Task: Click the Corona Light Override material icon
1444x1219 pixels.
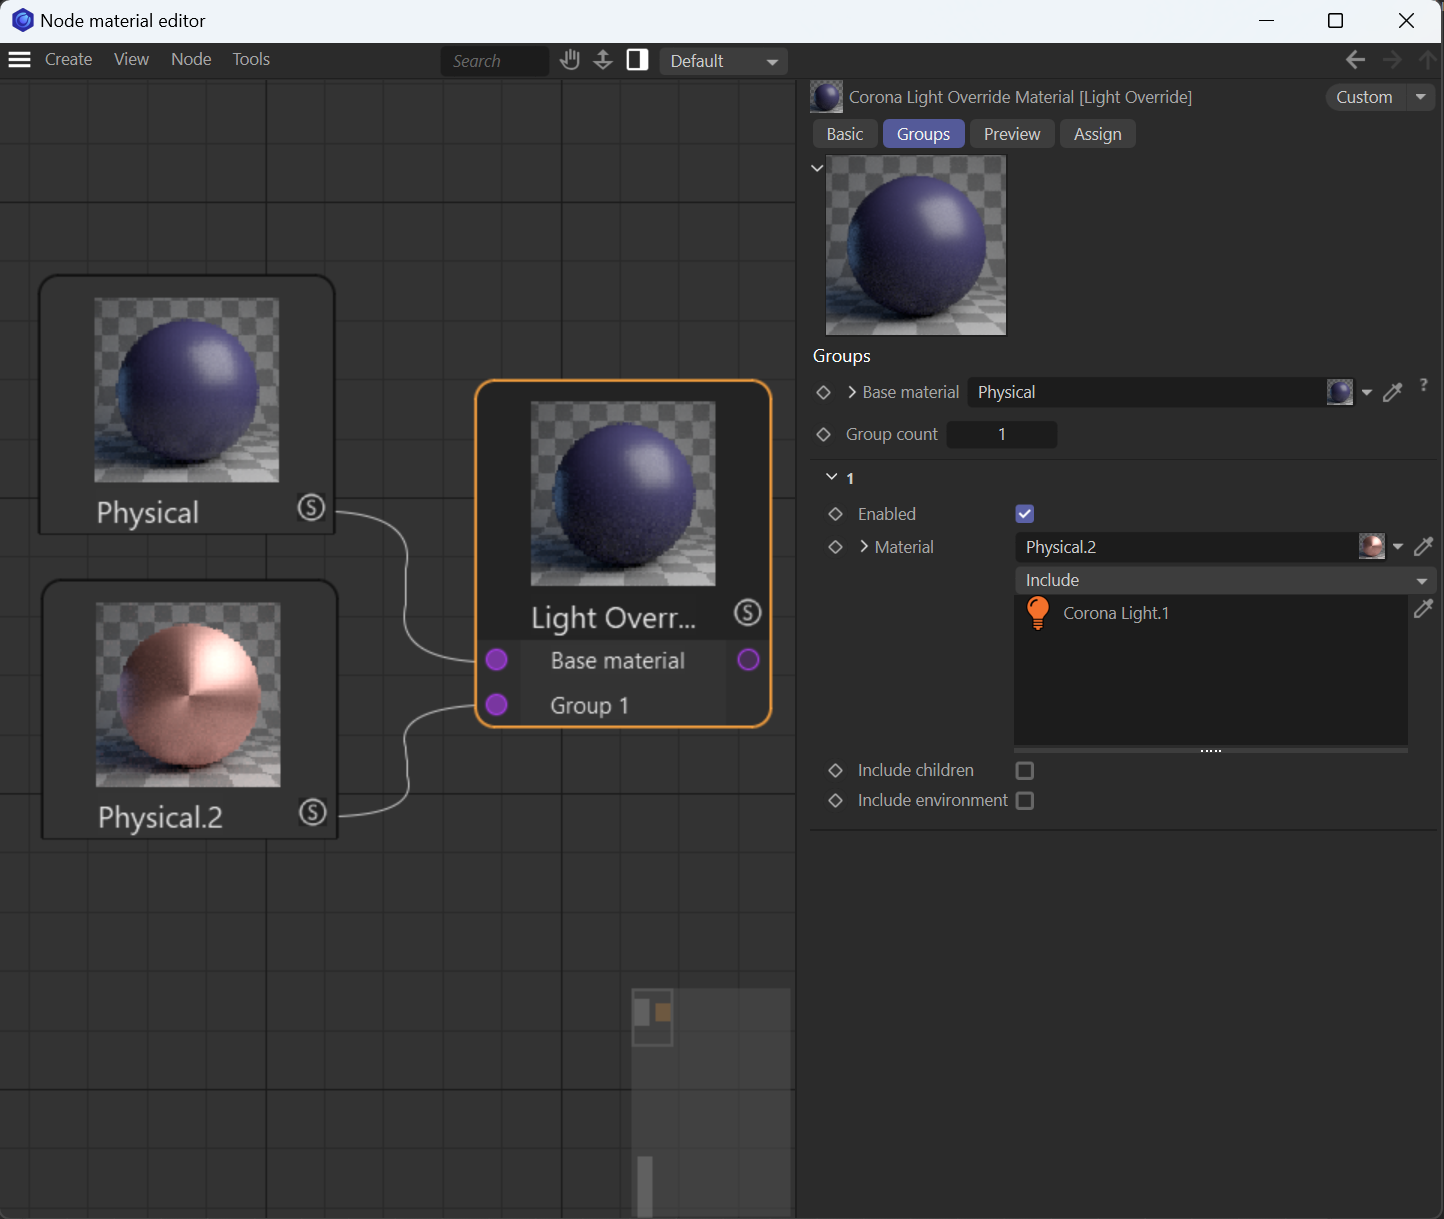Action: pyautogui.click(x=826, y=97)
